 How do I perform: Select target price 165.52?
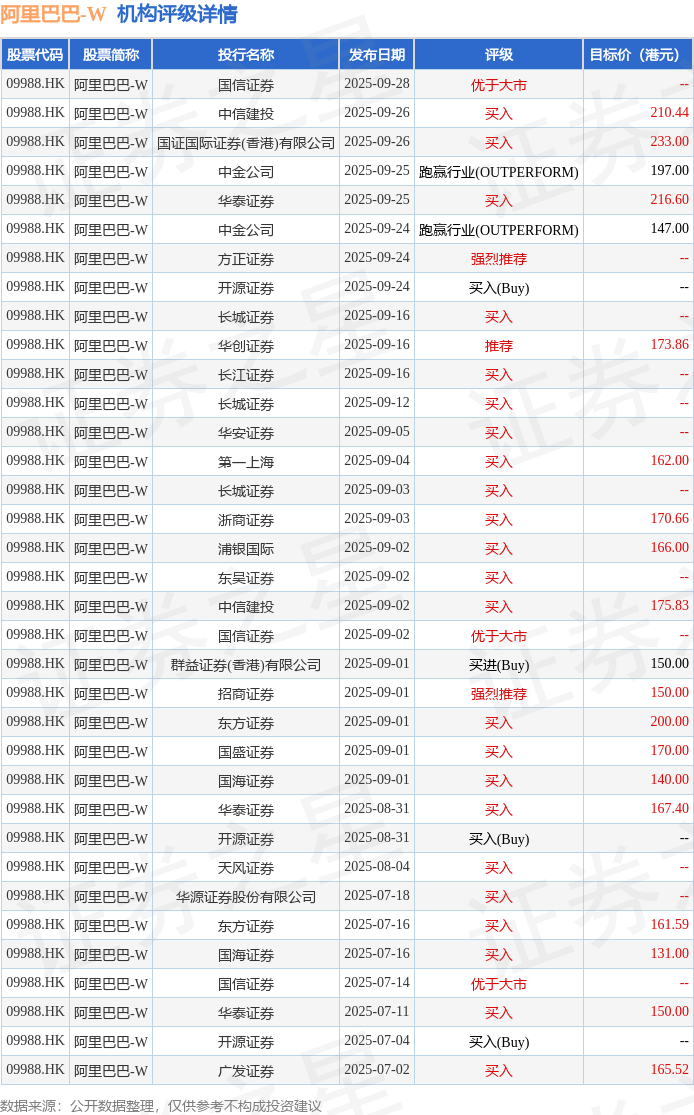point(669,1069)
